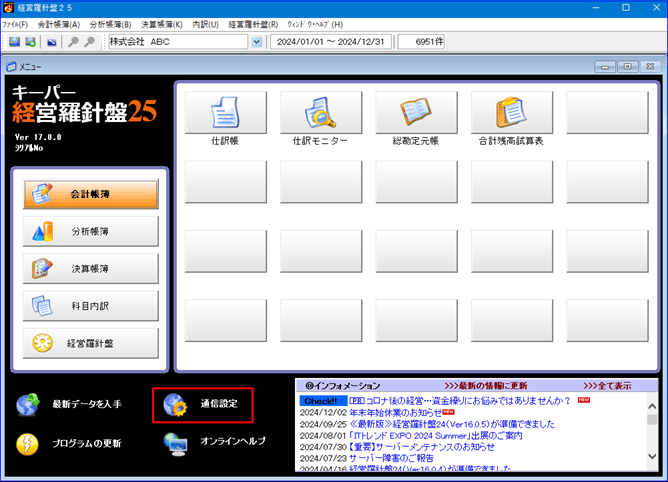Open the 仕訳帳 journal icon
The height and width of the screenshot is (482, 668).
[x=226, y=113]
